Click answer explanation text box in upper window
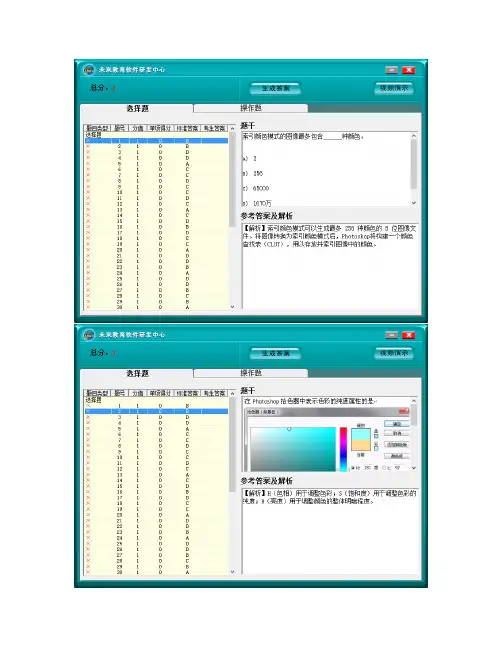 click(x=330, y=266)
